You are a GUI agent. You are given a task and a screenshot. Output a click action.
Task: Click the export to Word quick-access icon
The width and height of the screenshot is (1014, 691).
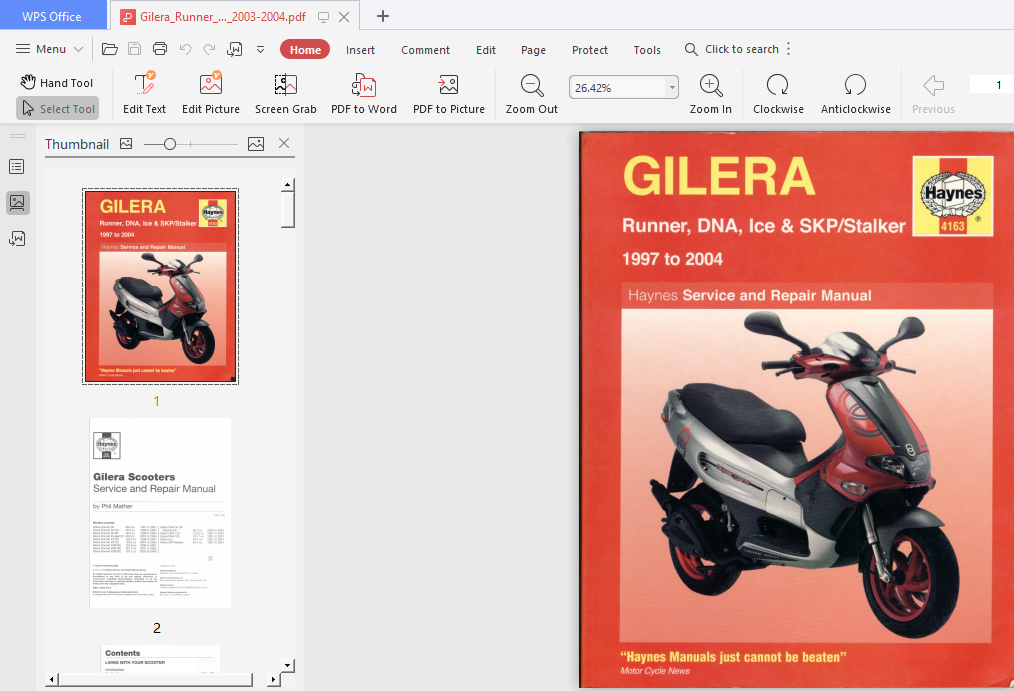tap(235, 49)
